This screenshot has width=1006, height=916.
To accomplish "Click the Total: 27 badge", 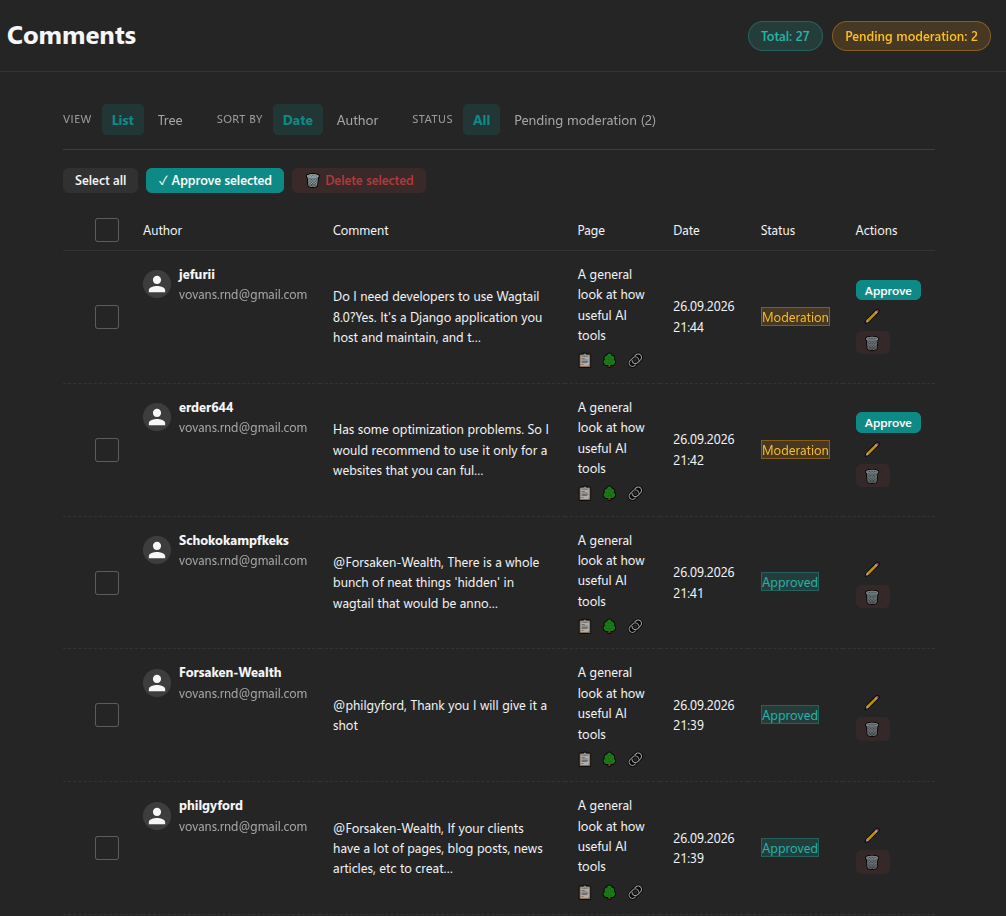I will tap(785, 36).
